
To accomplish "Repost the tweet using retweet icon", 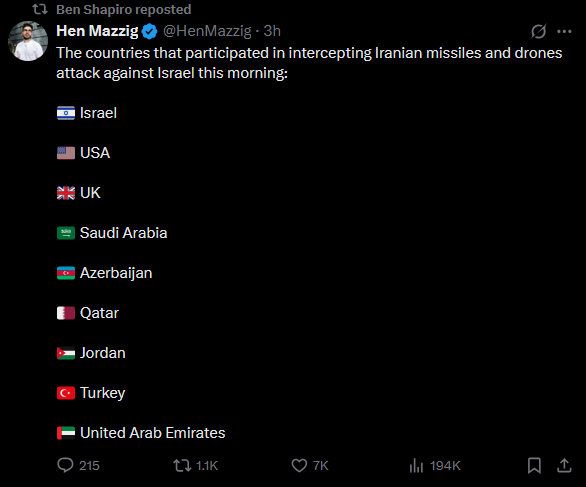I will click(182, 465).
